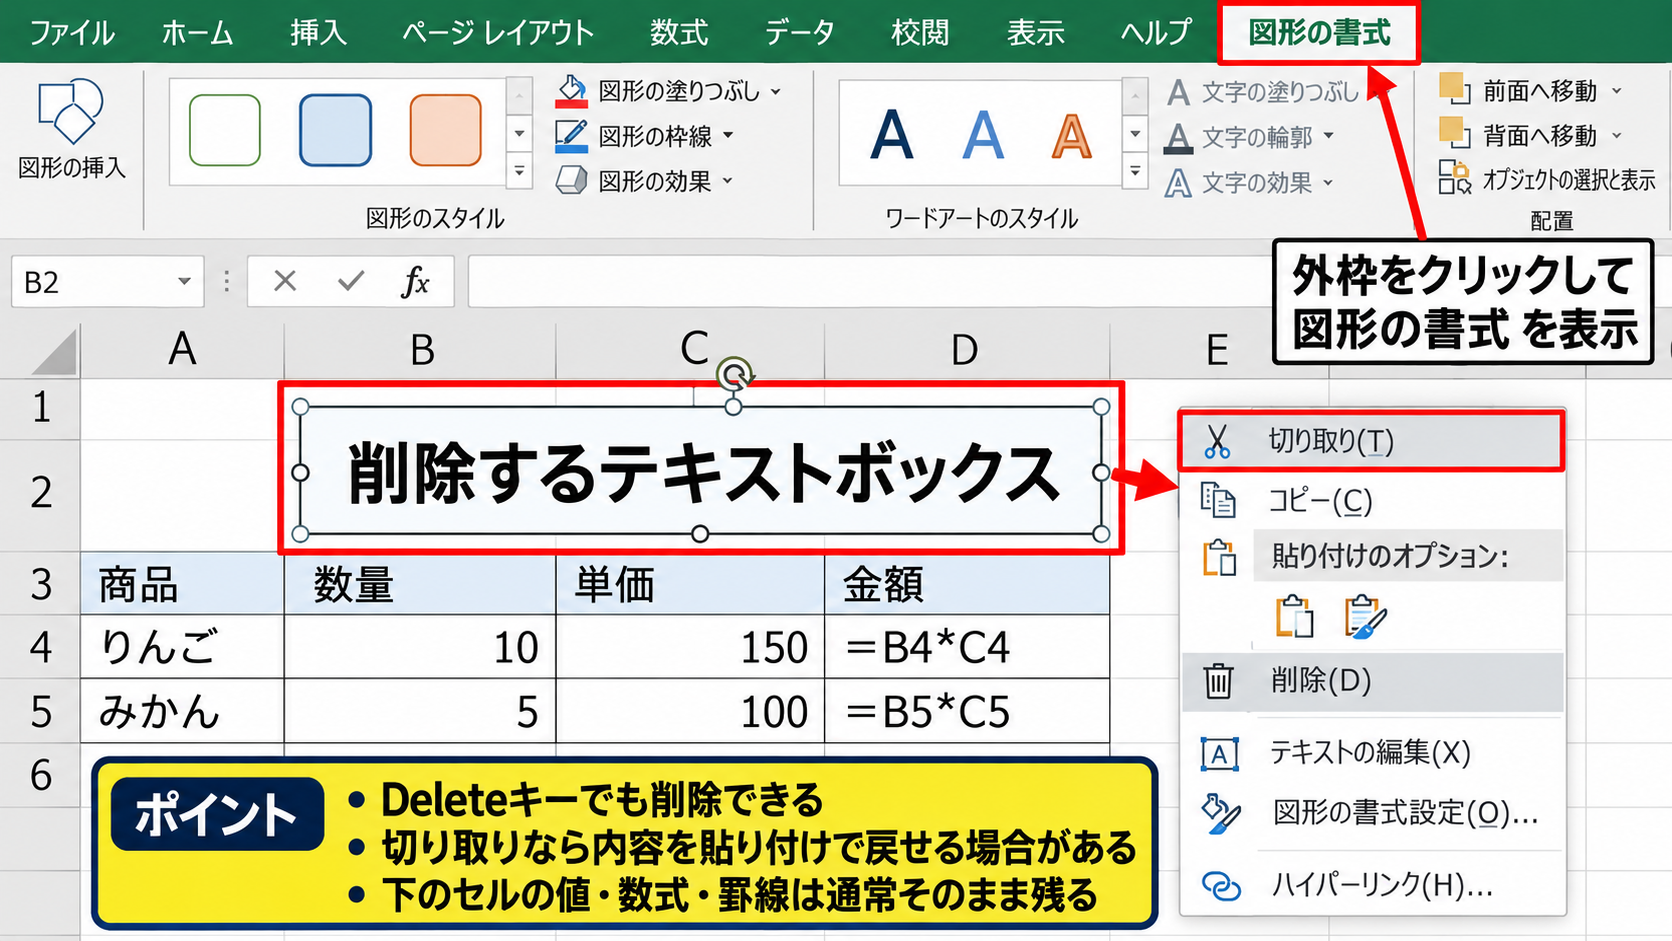Expand the 図形の枠線 dropdown arrow
Image resolution: width=1672 pixels, height=941 pixels.
point(728,136)
